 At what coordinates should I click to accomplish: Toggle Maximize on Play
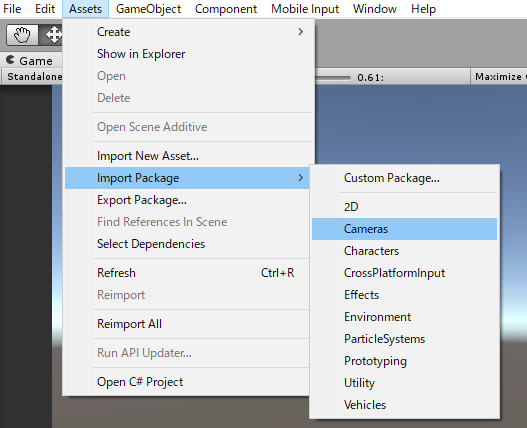499,77
